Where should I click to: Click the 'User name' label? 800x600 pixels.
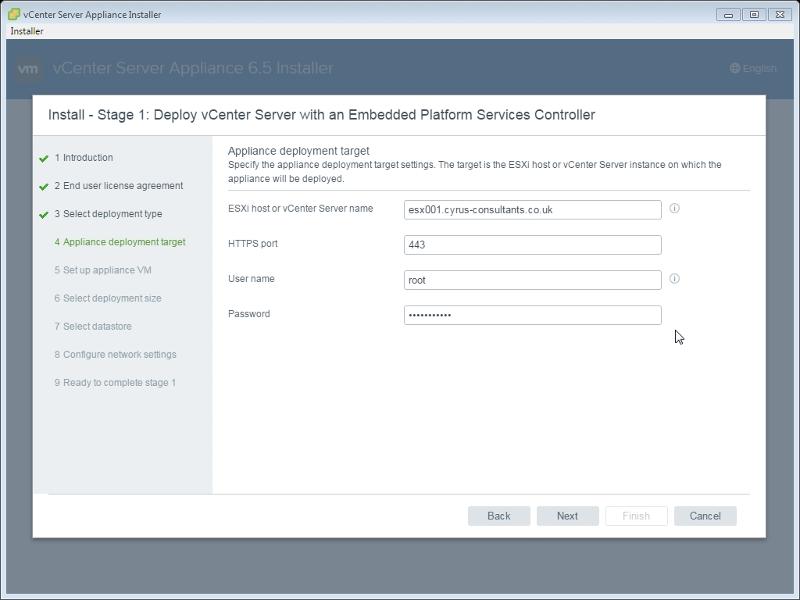point(251,279)
